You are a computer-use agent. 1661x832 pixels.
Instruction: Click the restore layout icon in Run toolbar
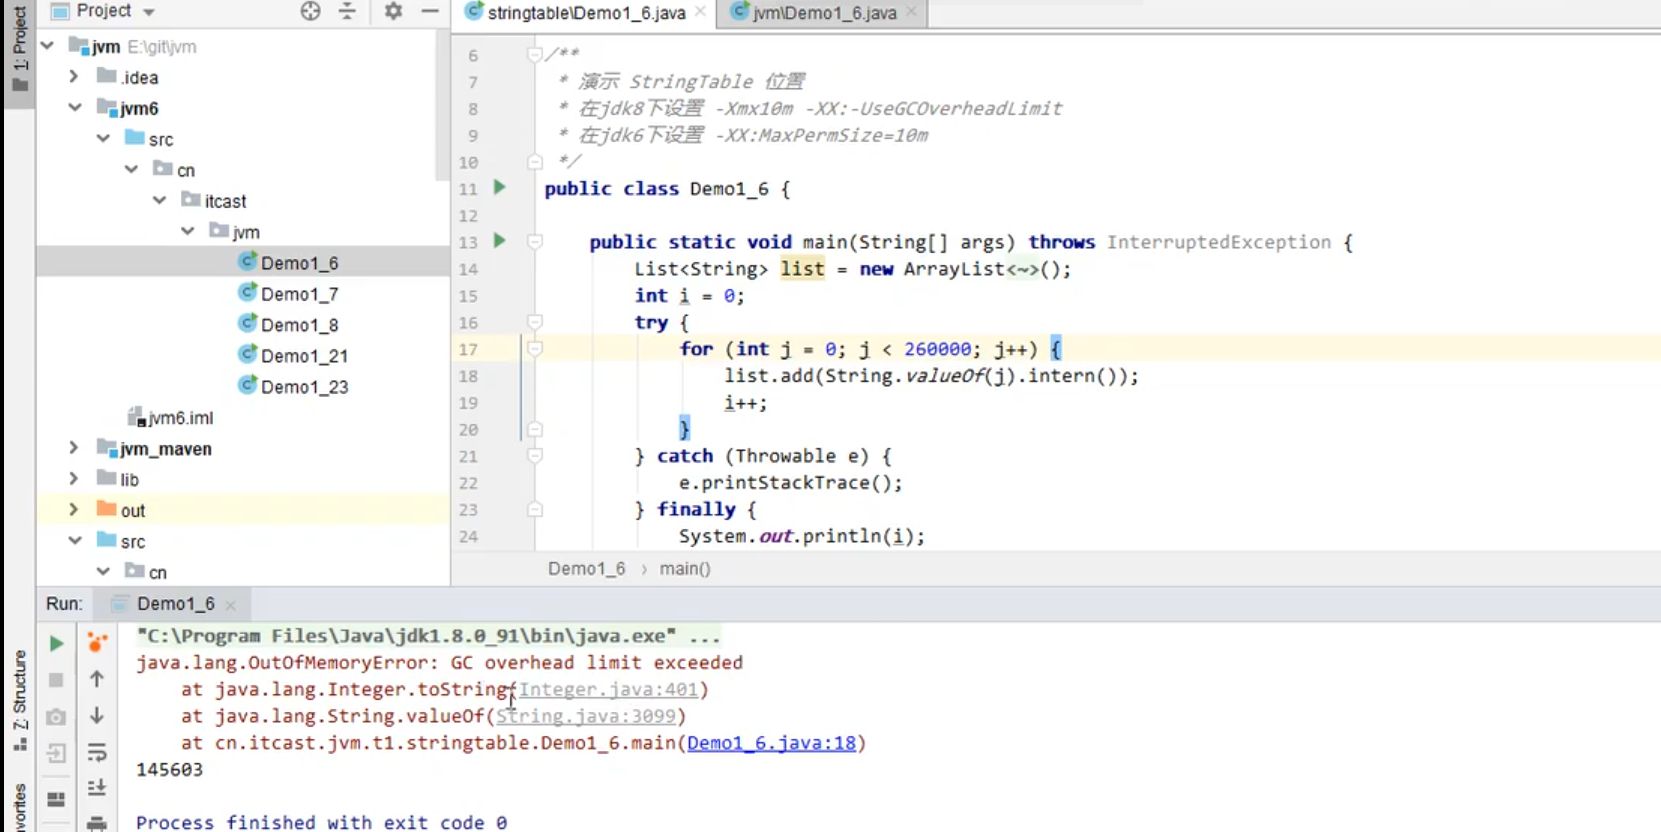click(56, 799)
